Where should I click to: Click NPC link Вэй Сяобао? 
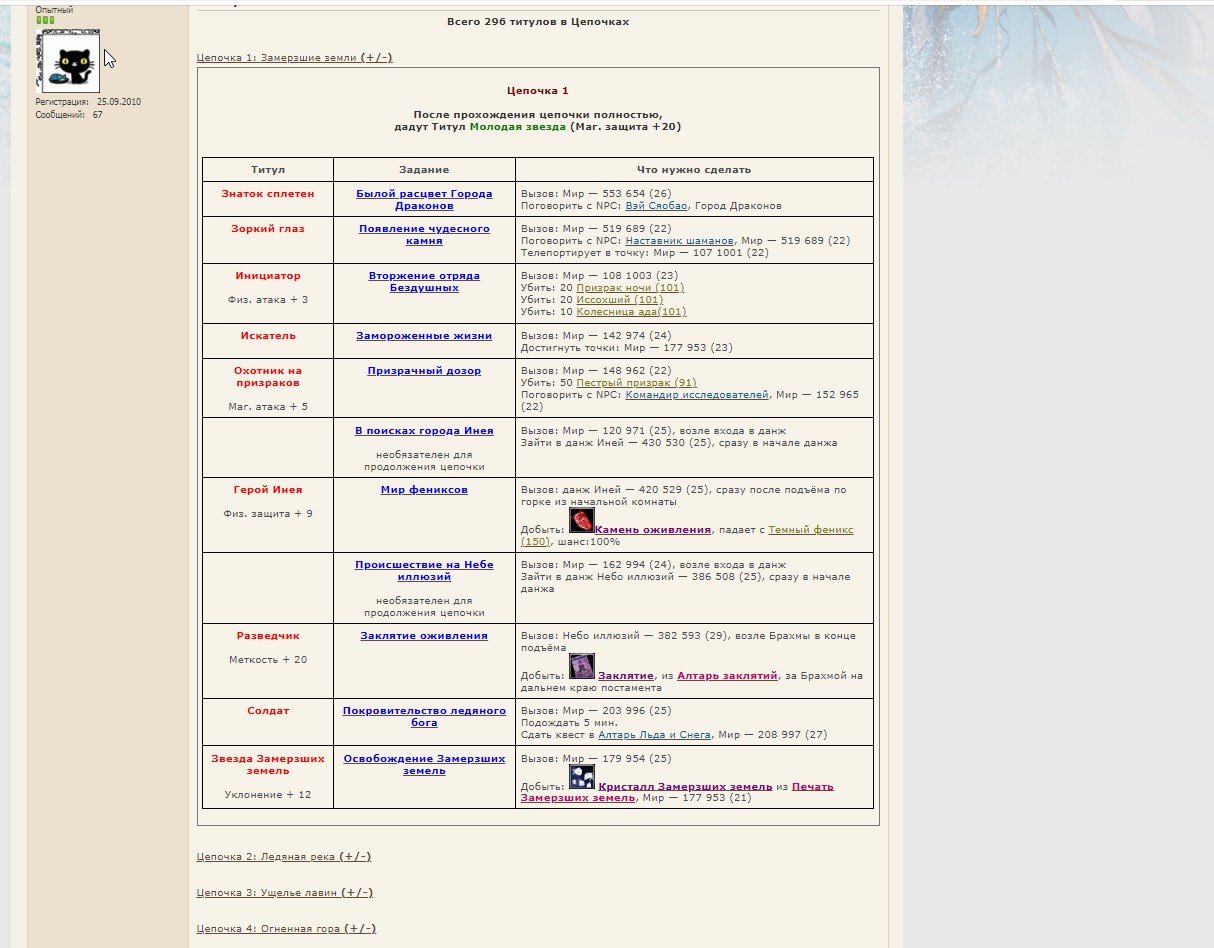[656, 206]
